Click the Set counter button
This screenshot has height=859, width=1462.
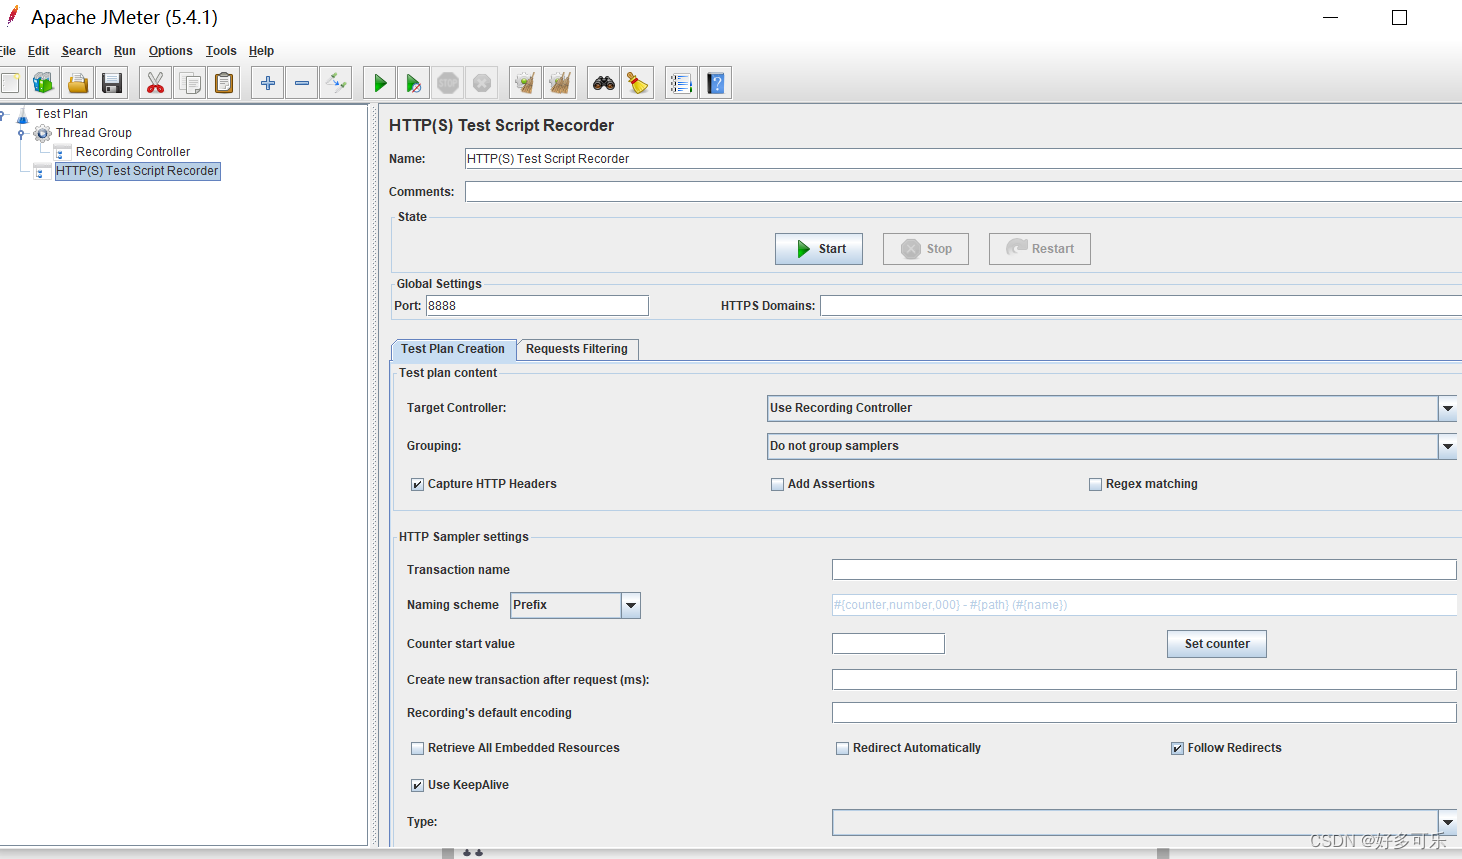[1217, 644]
